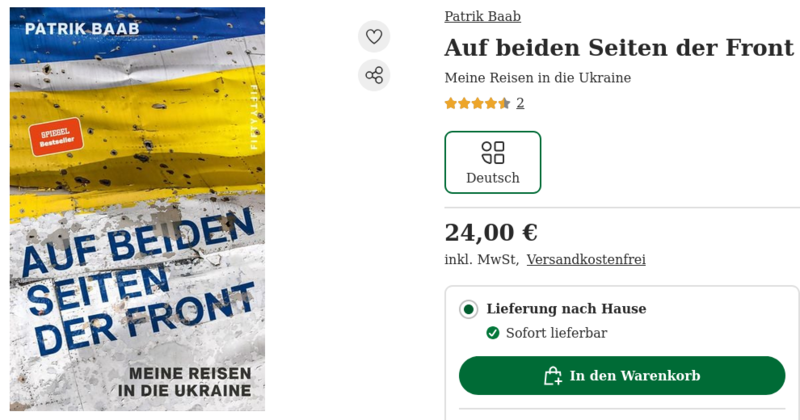Click the 24,00 € price
The height and width of the screenshot is (420, 800).
pos(491,232)
